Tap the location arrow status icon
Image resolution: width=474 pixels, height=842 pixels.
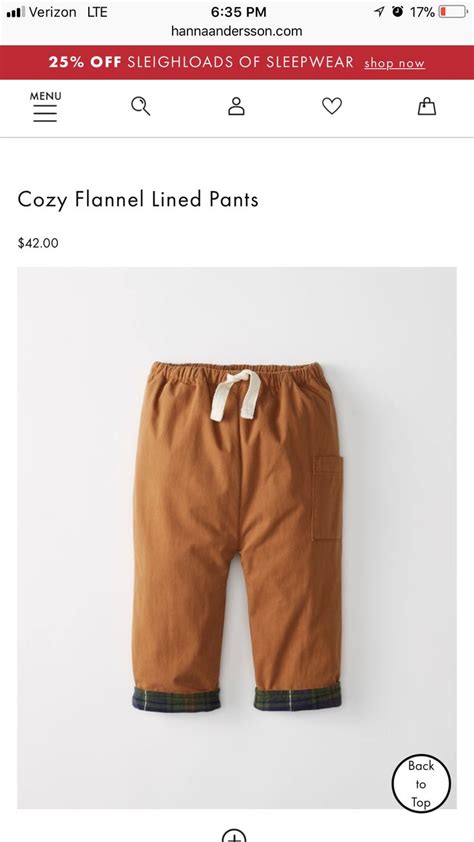[380, 12]
